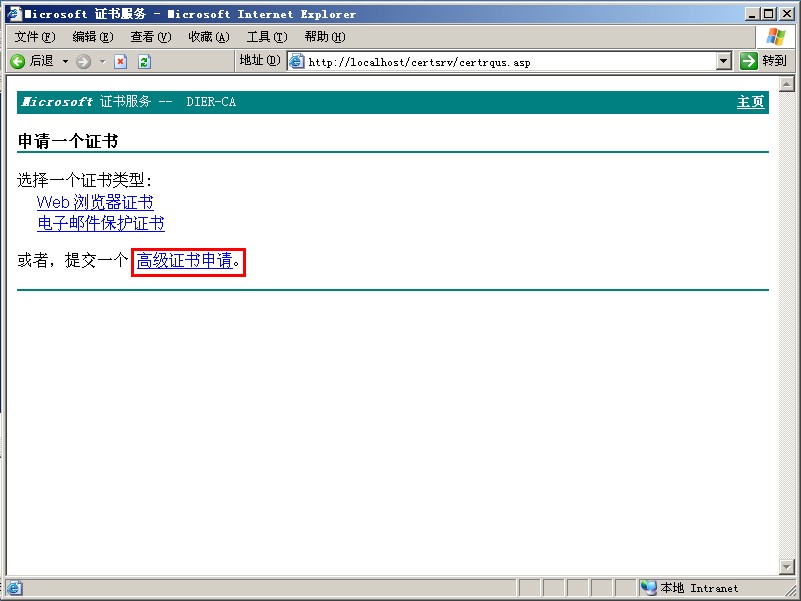Open the Forward button history dropdown arrow

(x=101, y=61)
